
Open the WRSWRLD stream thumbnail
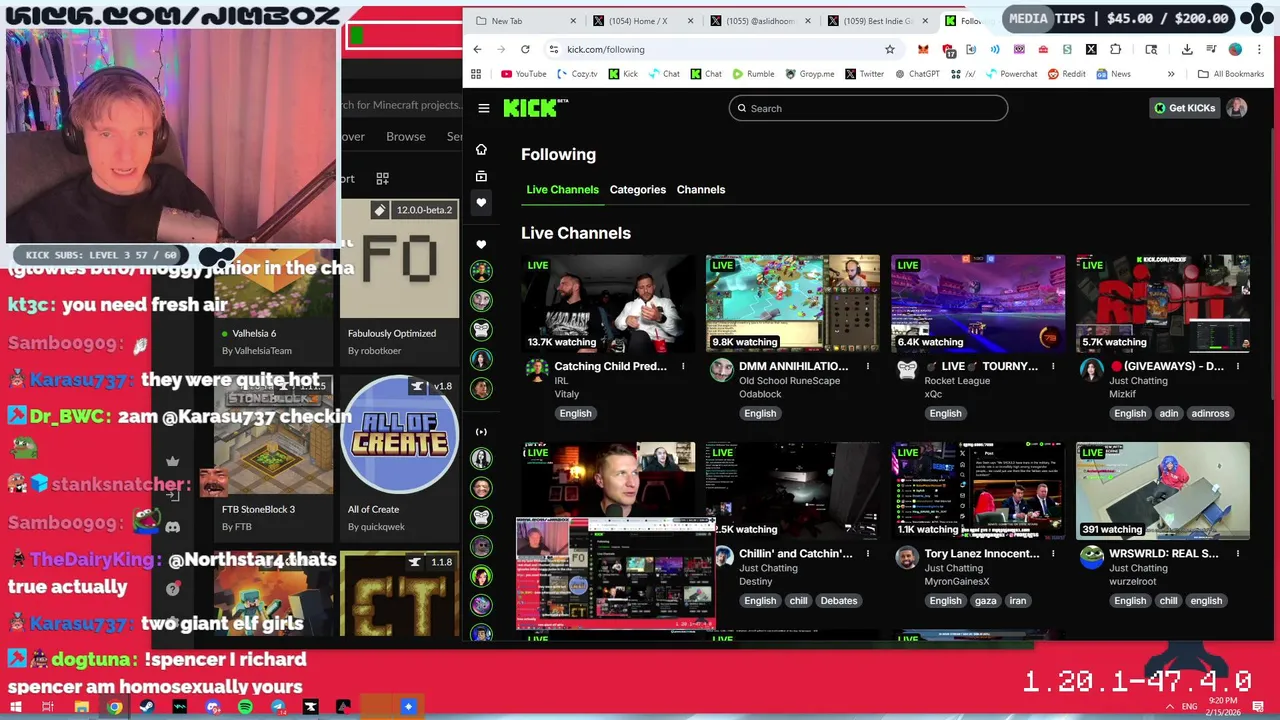pos(1163,490)
